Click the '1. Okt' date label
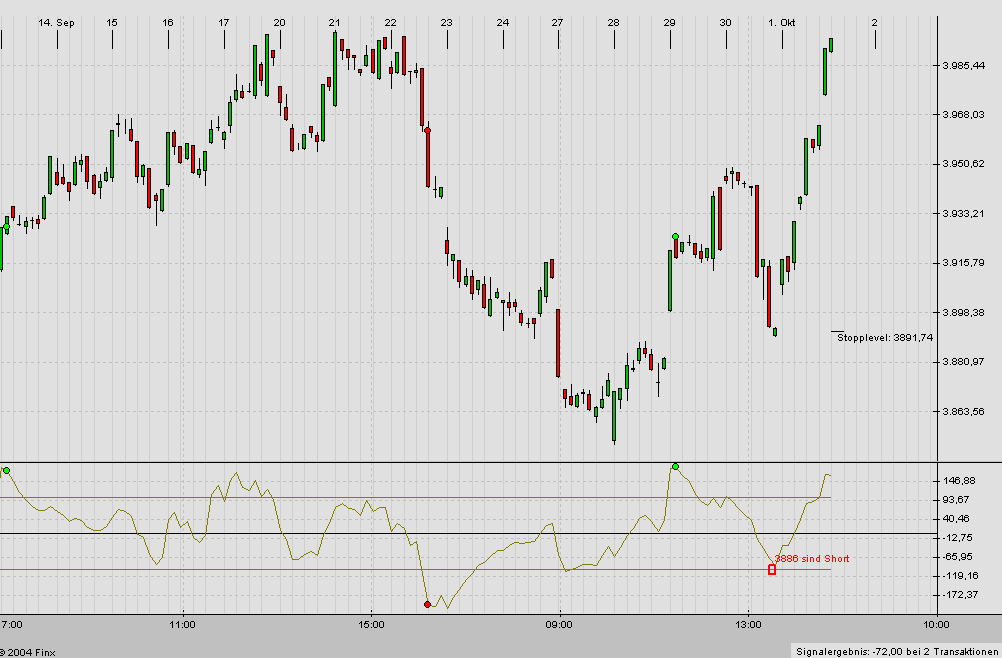The width and height of the screenshot is (1002, 658). 781,22
